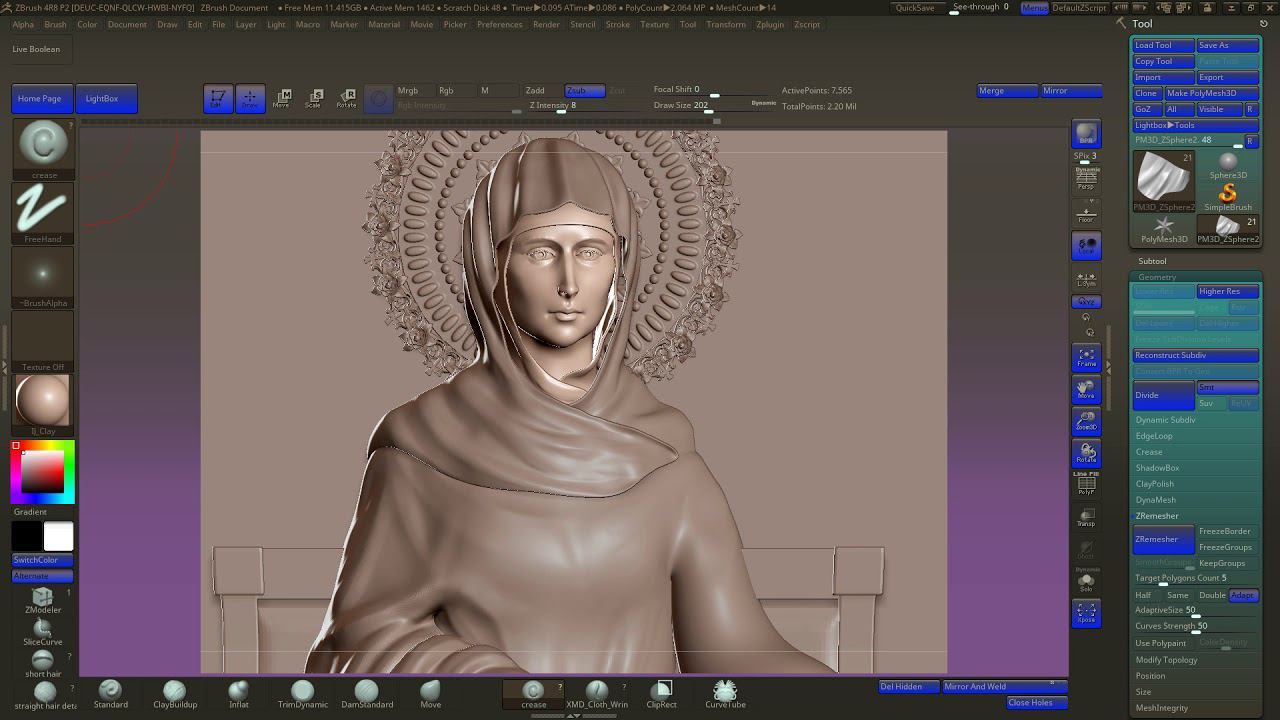
Task: Expand the Modify Topology section
Action: coord(1166,660)
